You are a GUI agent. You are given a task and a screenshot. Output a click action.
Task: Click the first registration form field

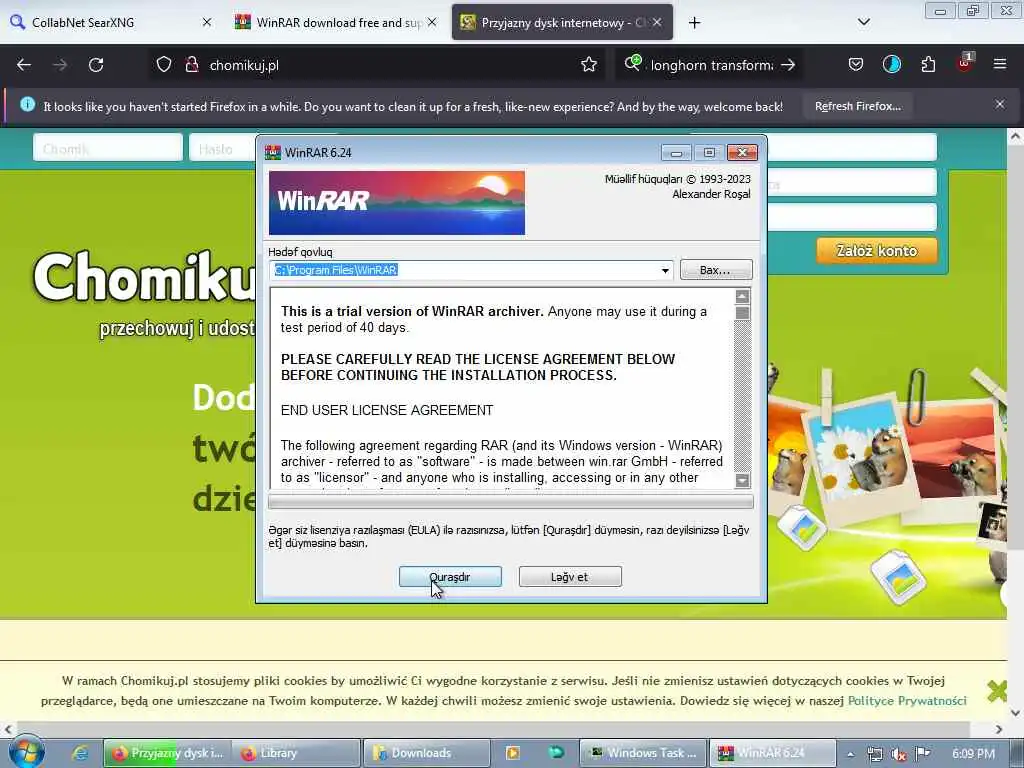tap(852, 148)
